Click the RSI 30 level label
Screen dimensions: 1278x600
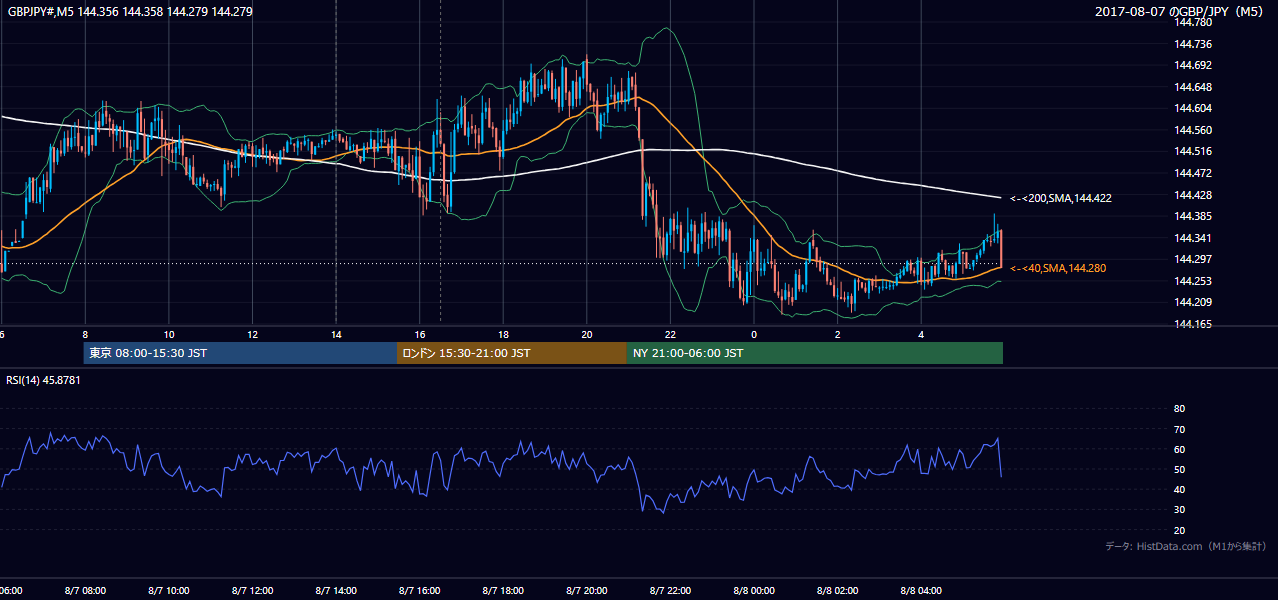[1179, 510]
